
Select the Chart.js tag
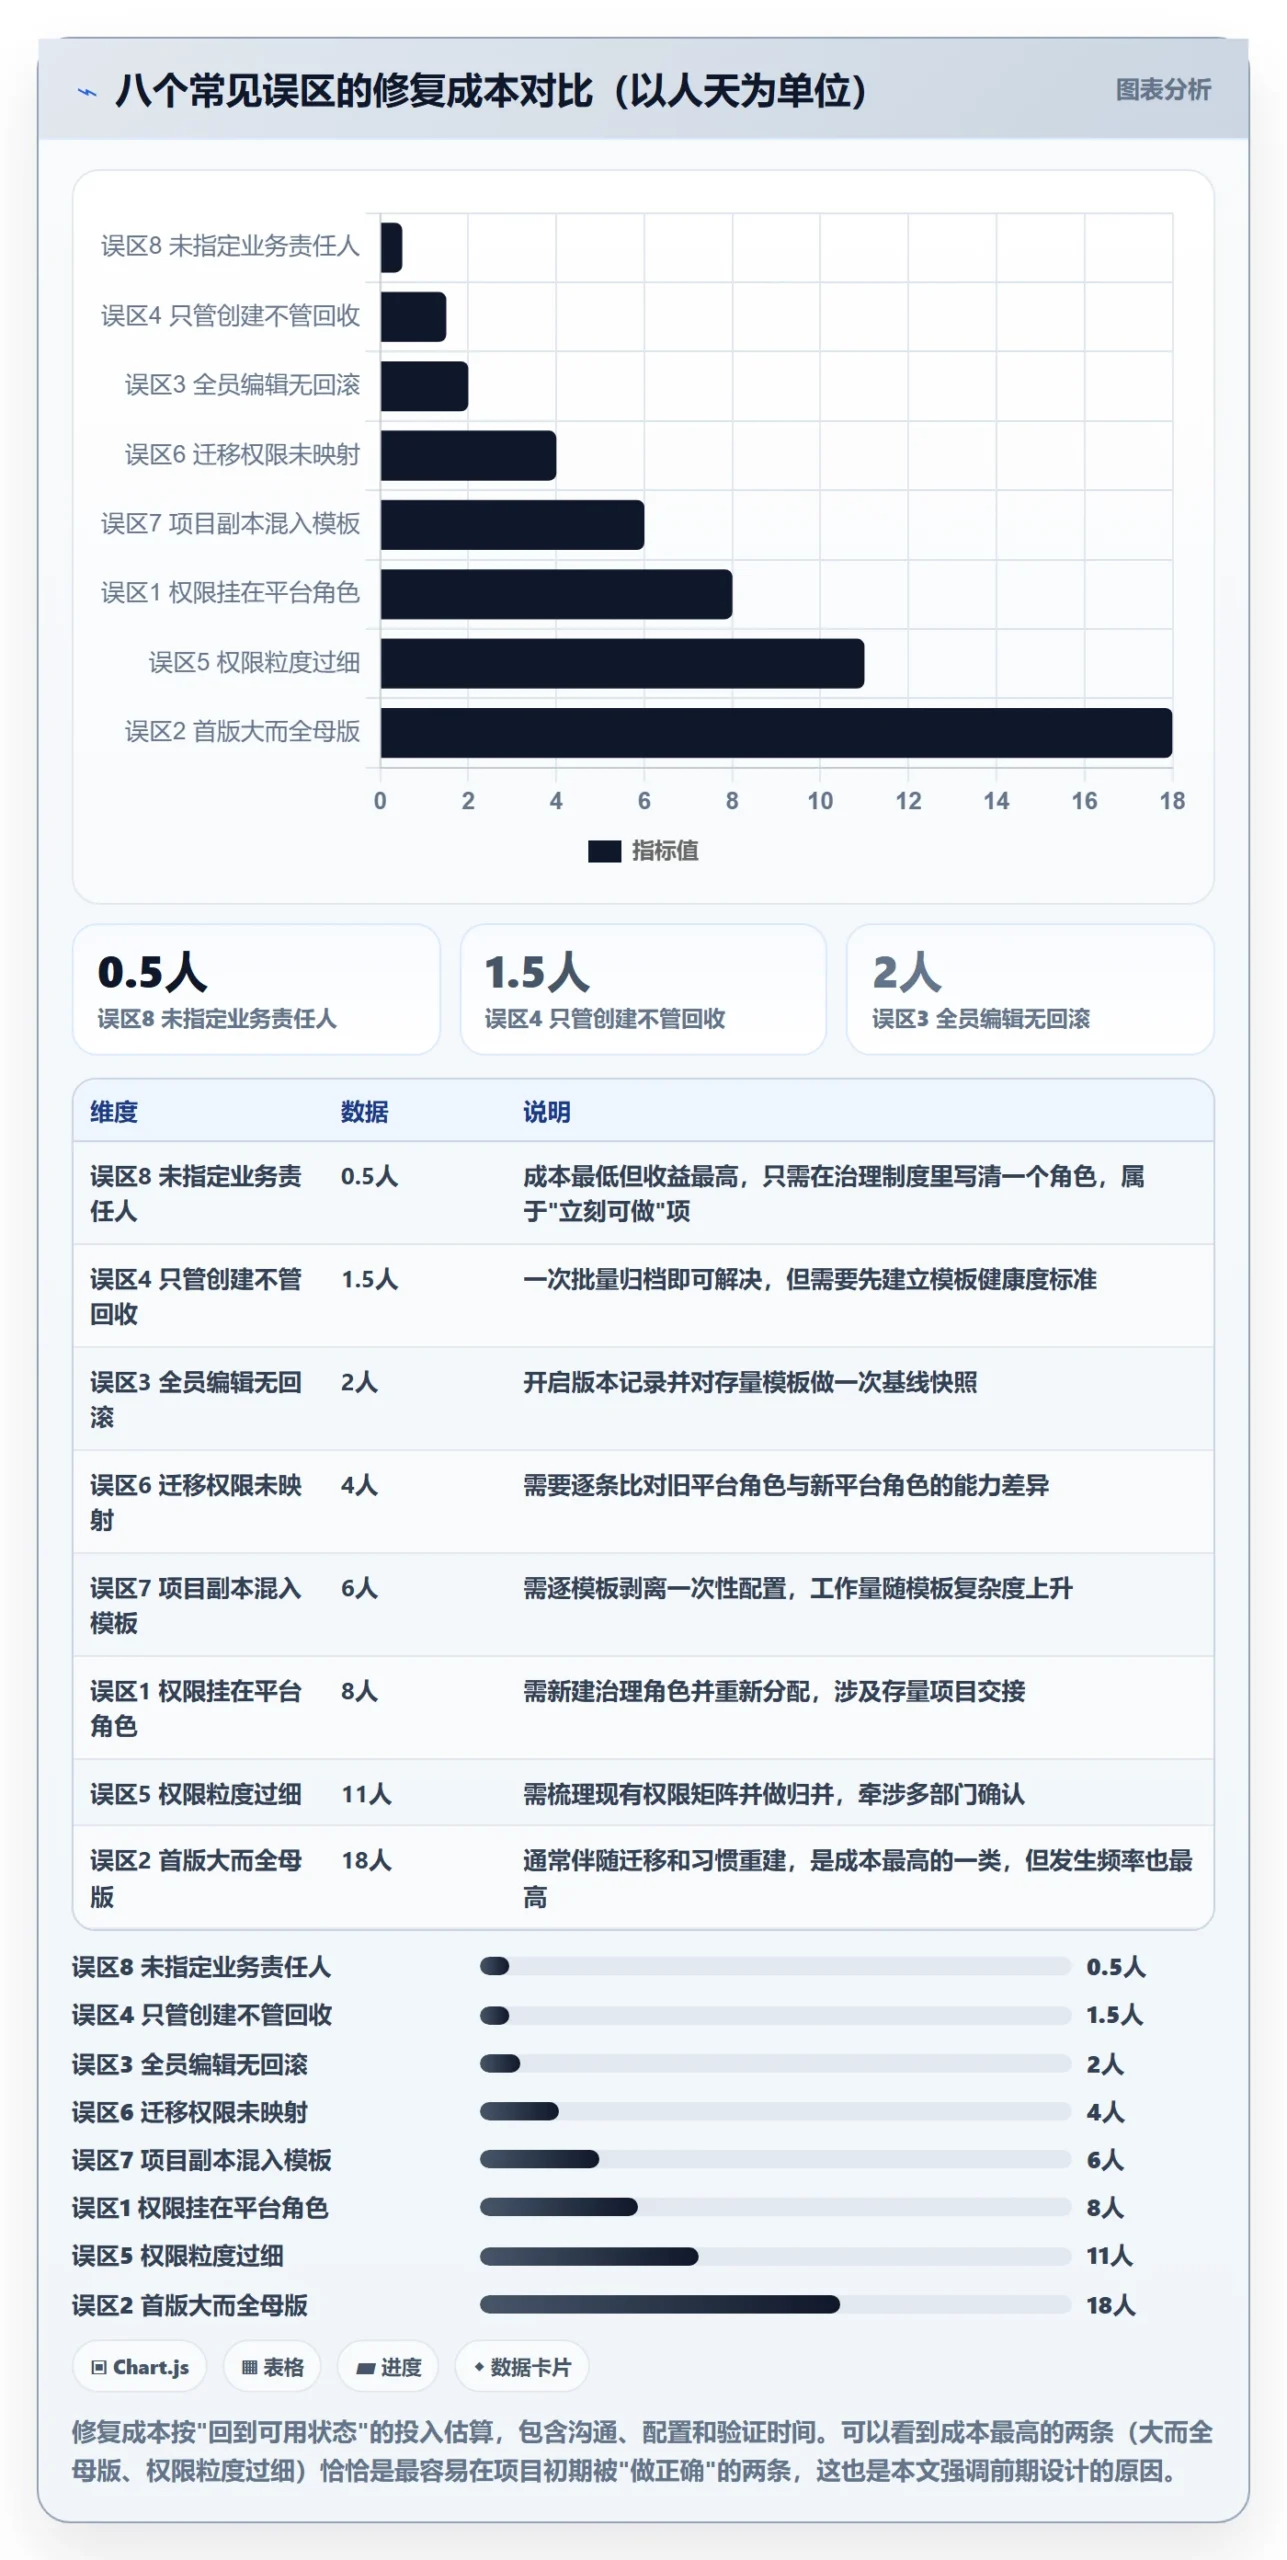140,2367
